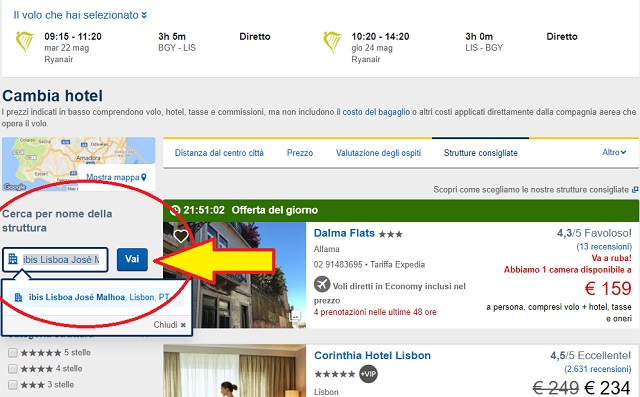Sort by 'Distanza dal centro città'
This screenshot has width=640, height=397.
click(x=219, y=153)
